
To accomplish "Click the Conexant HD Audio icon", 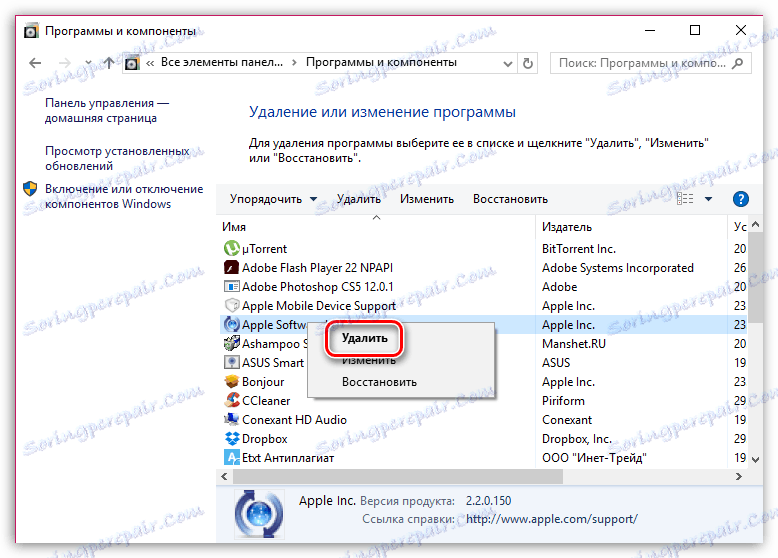I will 231,420.
